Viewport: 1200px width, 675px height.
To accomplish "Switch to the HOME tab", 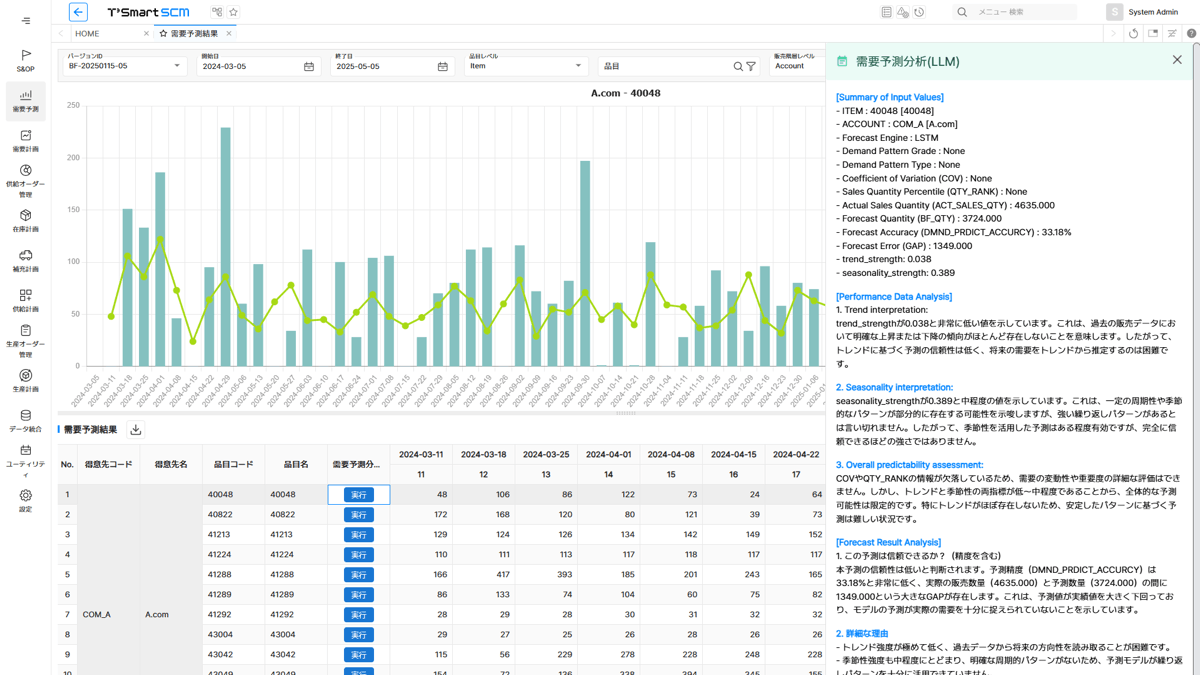I will tap(87, 34).
